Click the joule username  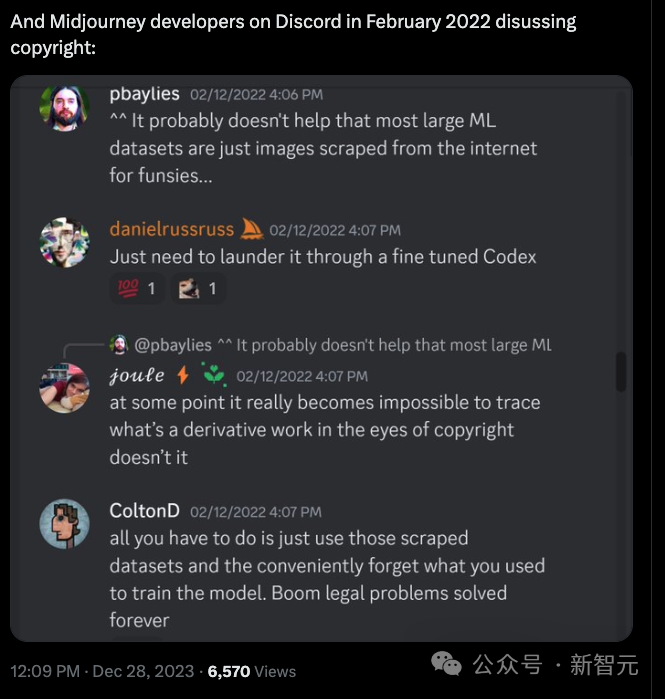139,376
